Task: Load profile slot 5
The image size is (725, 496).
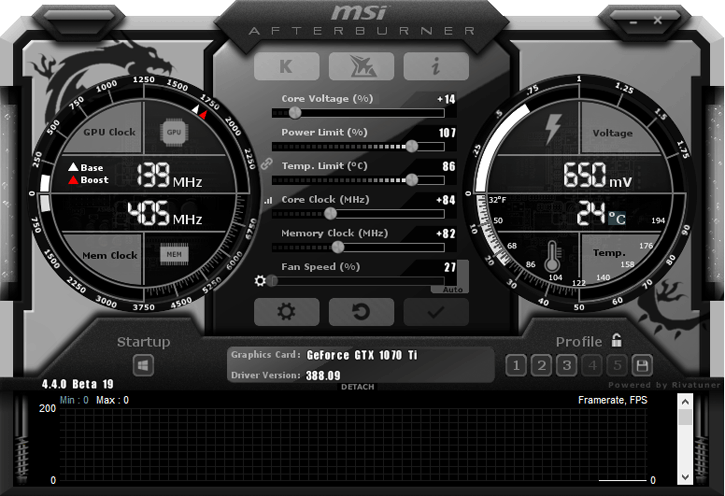Action: (x=617, y=366)
